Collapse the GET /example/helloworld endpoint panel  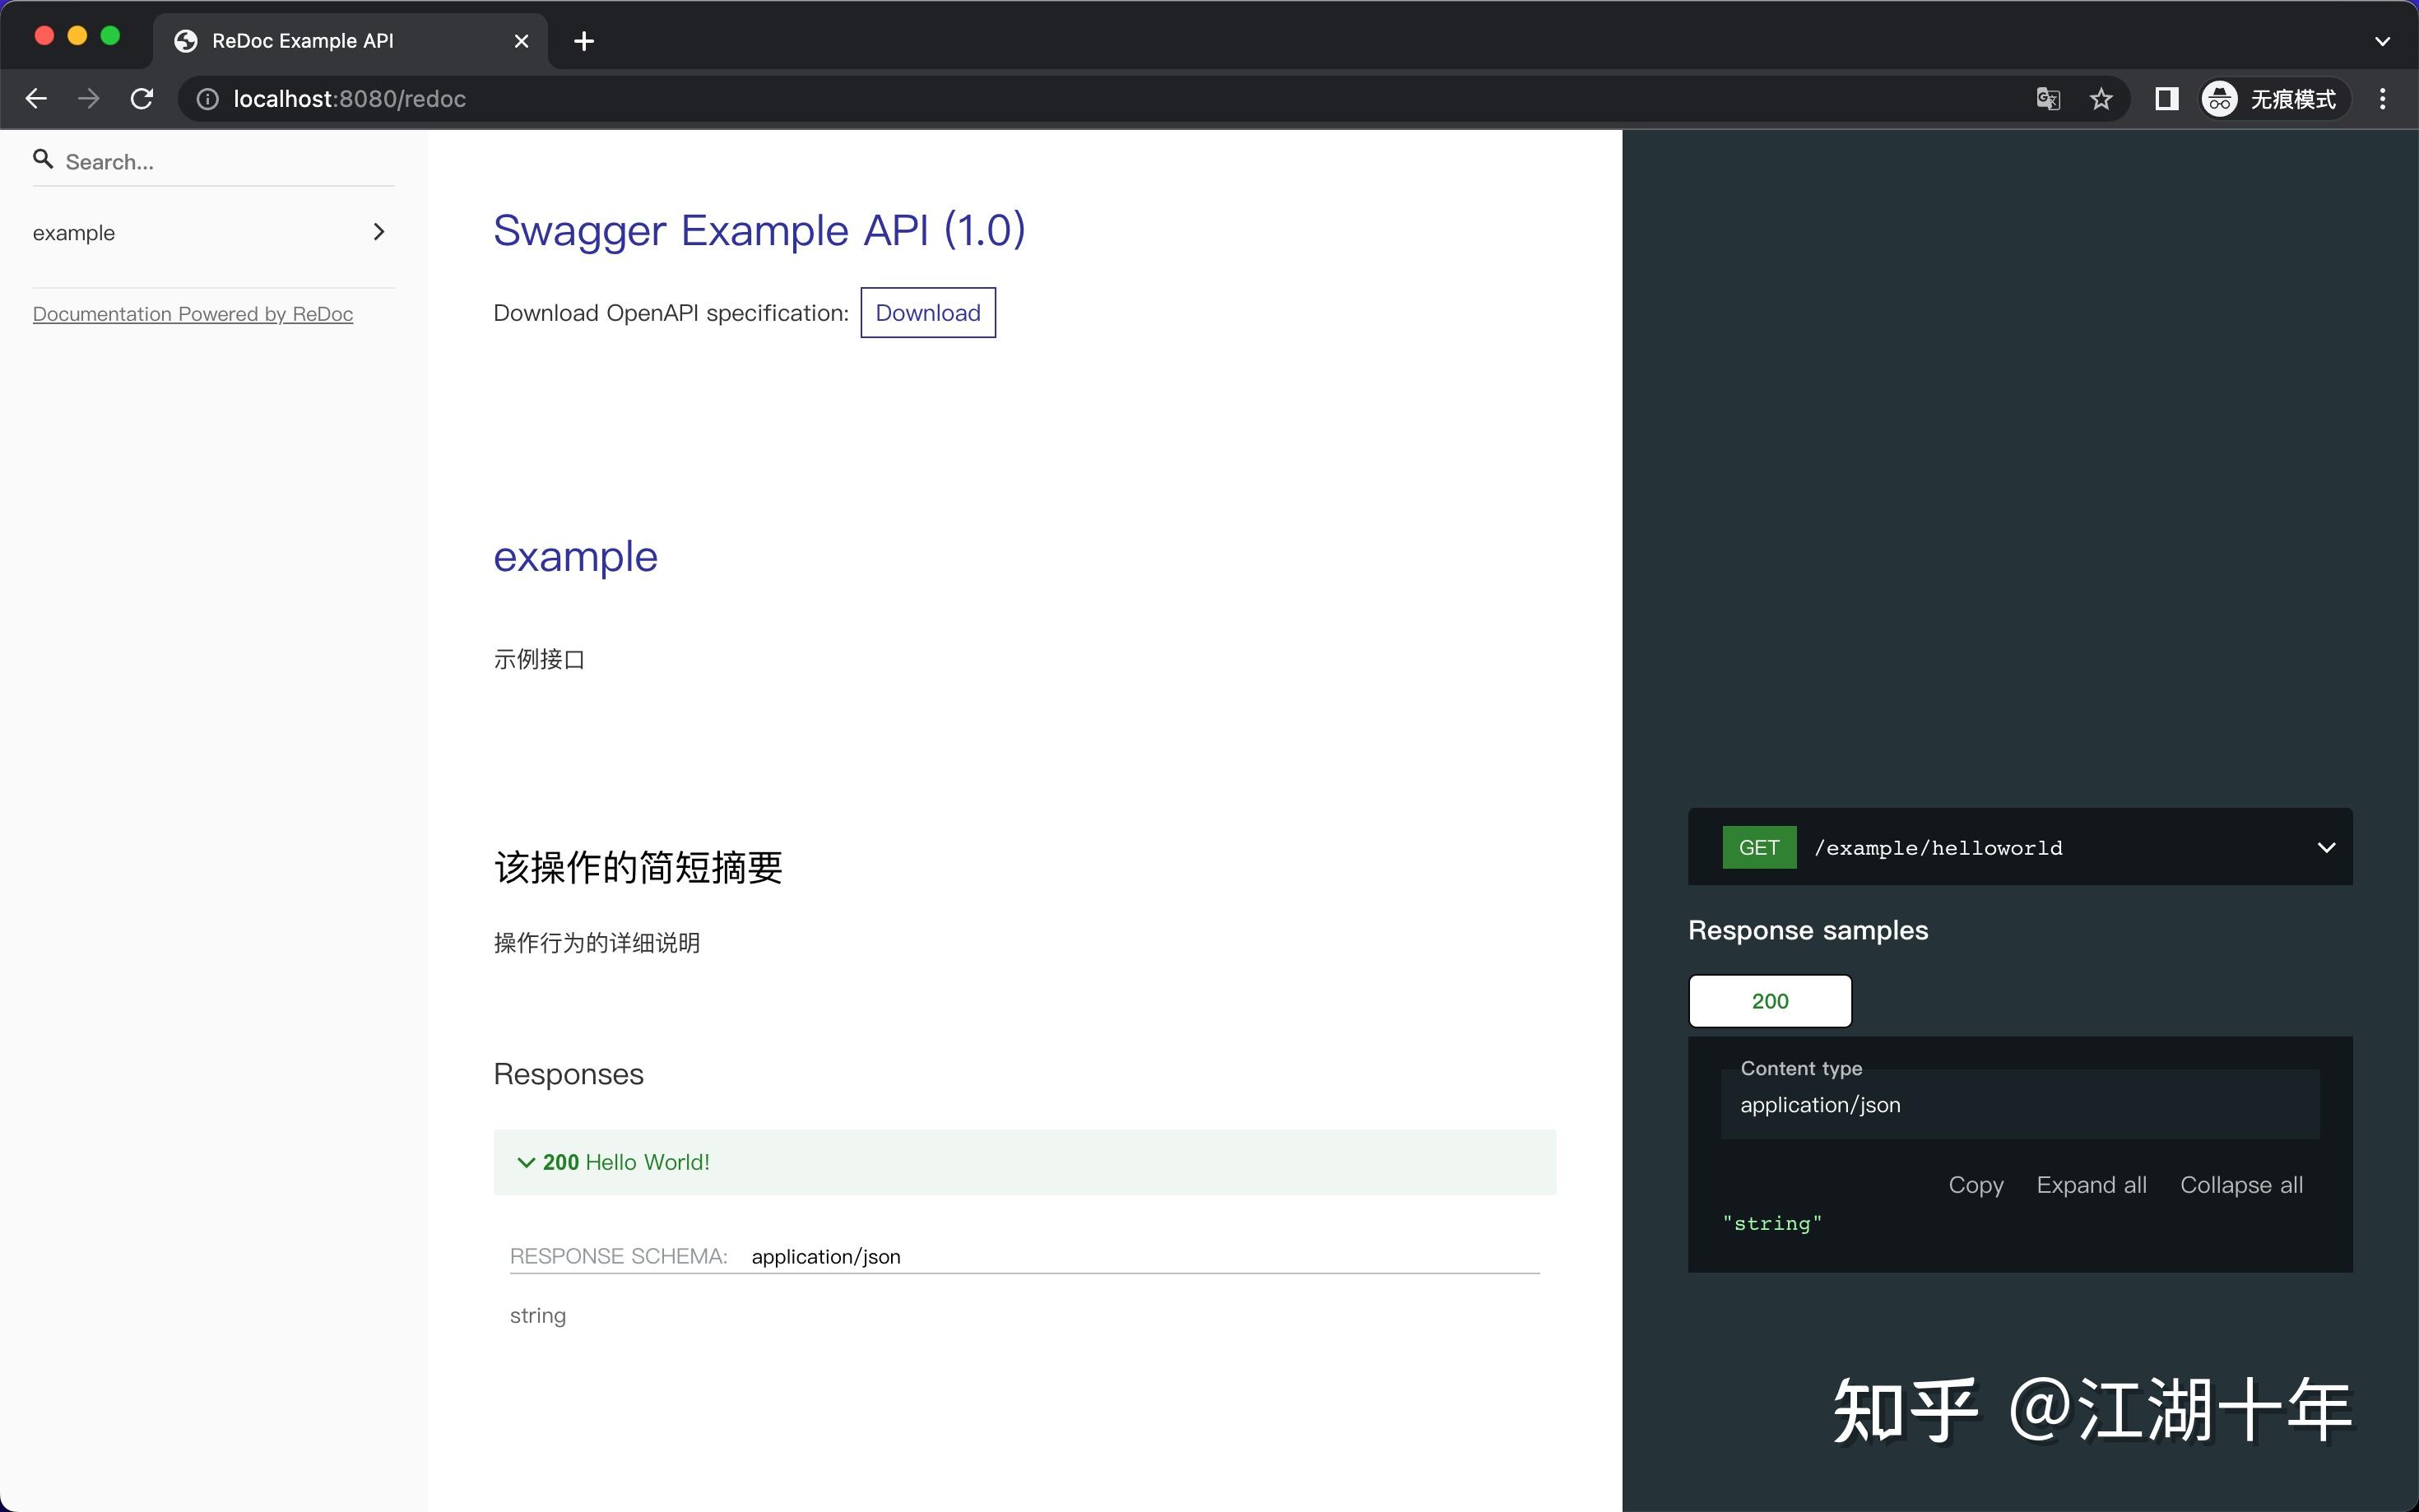[x=2326, y=847]
